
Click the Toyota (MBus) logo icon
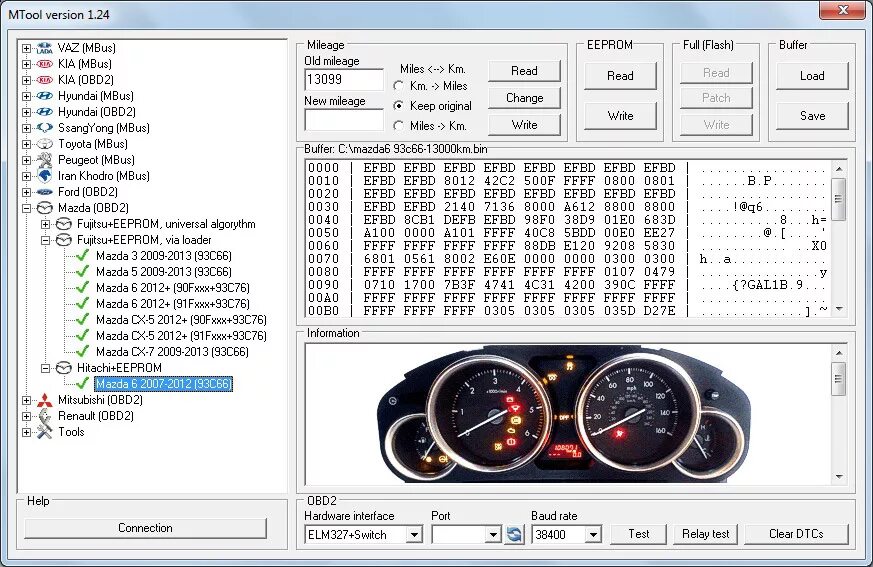(x=45, y=144)
